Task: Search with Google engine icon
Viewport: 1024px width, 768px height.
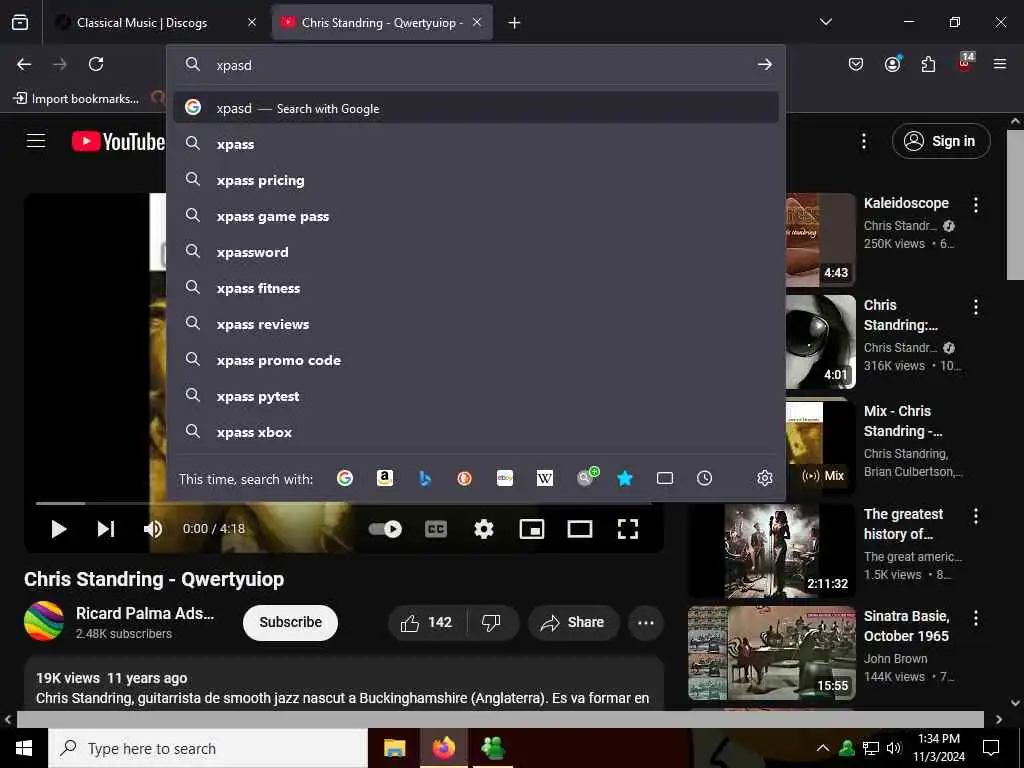Action: click(x=345, y=479)
